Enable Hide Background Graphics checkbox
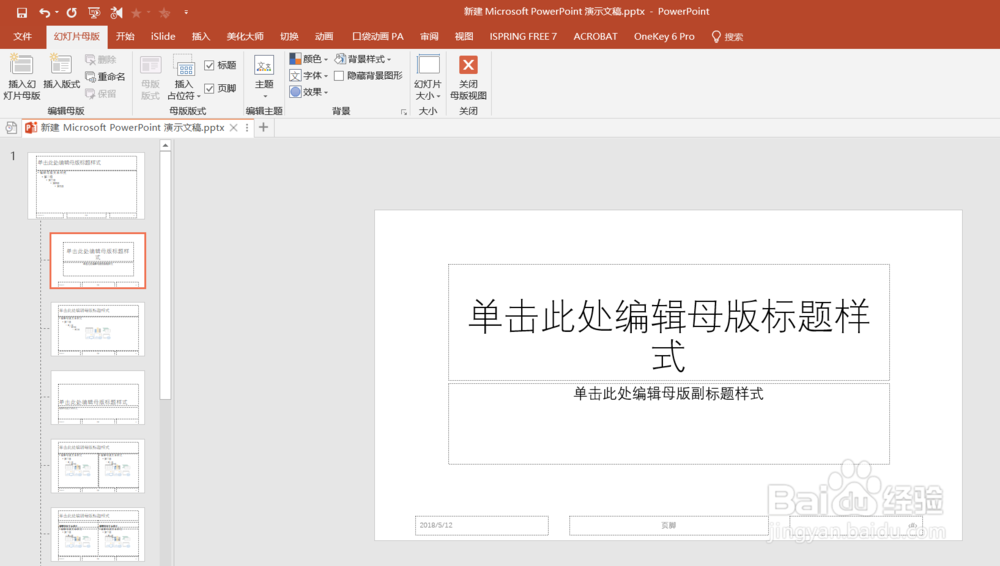Screen dimensions: 1000x566 [x=339, y=75]
